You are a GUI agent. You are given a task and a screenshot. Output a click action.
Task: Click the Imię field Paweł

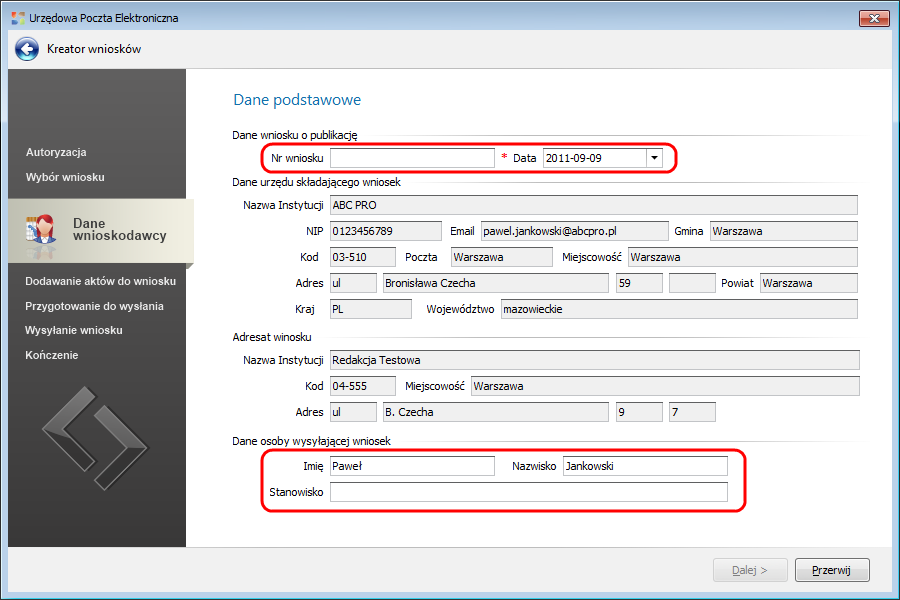click(x=412, y=466)
